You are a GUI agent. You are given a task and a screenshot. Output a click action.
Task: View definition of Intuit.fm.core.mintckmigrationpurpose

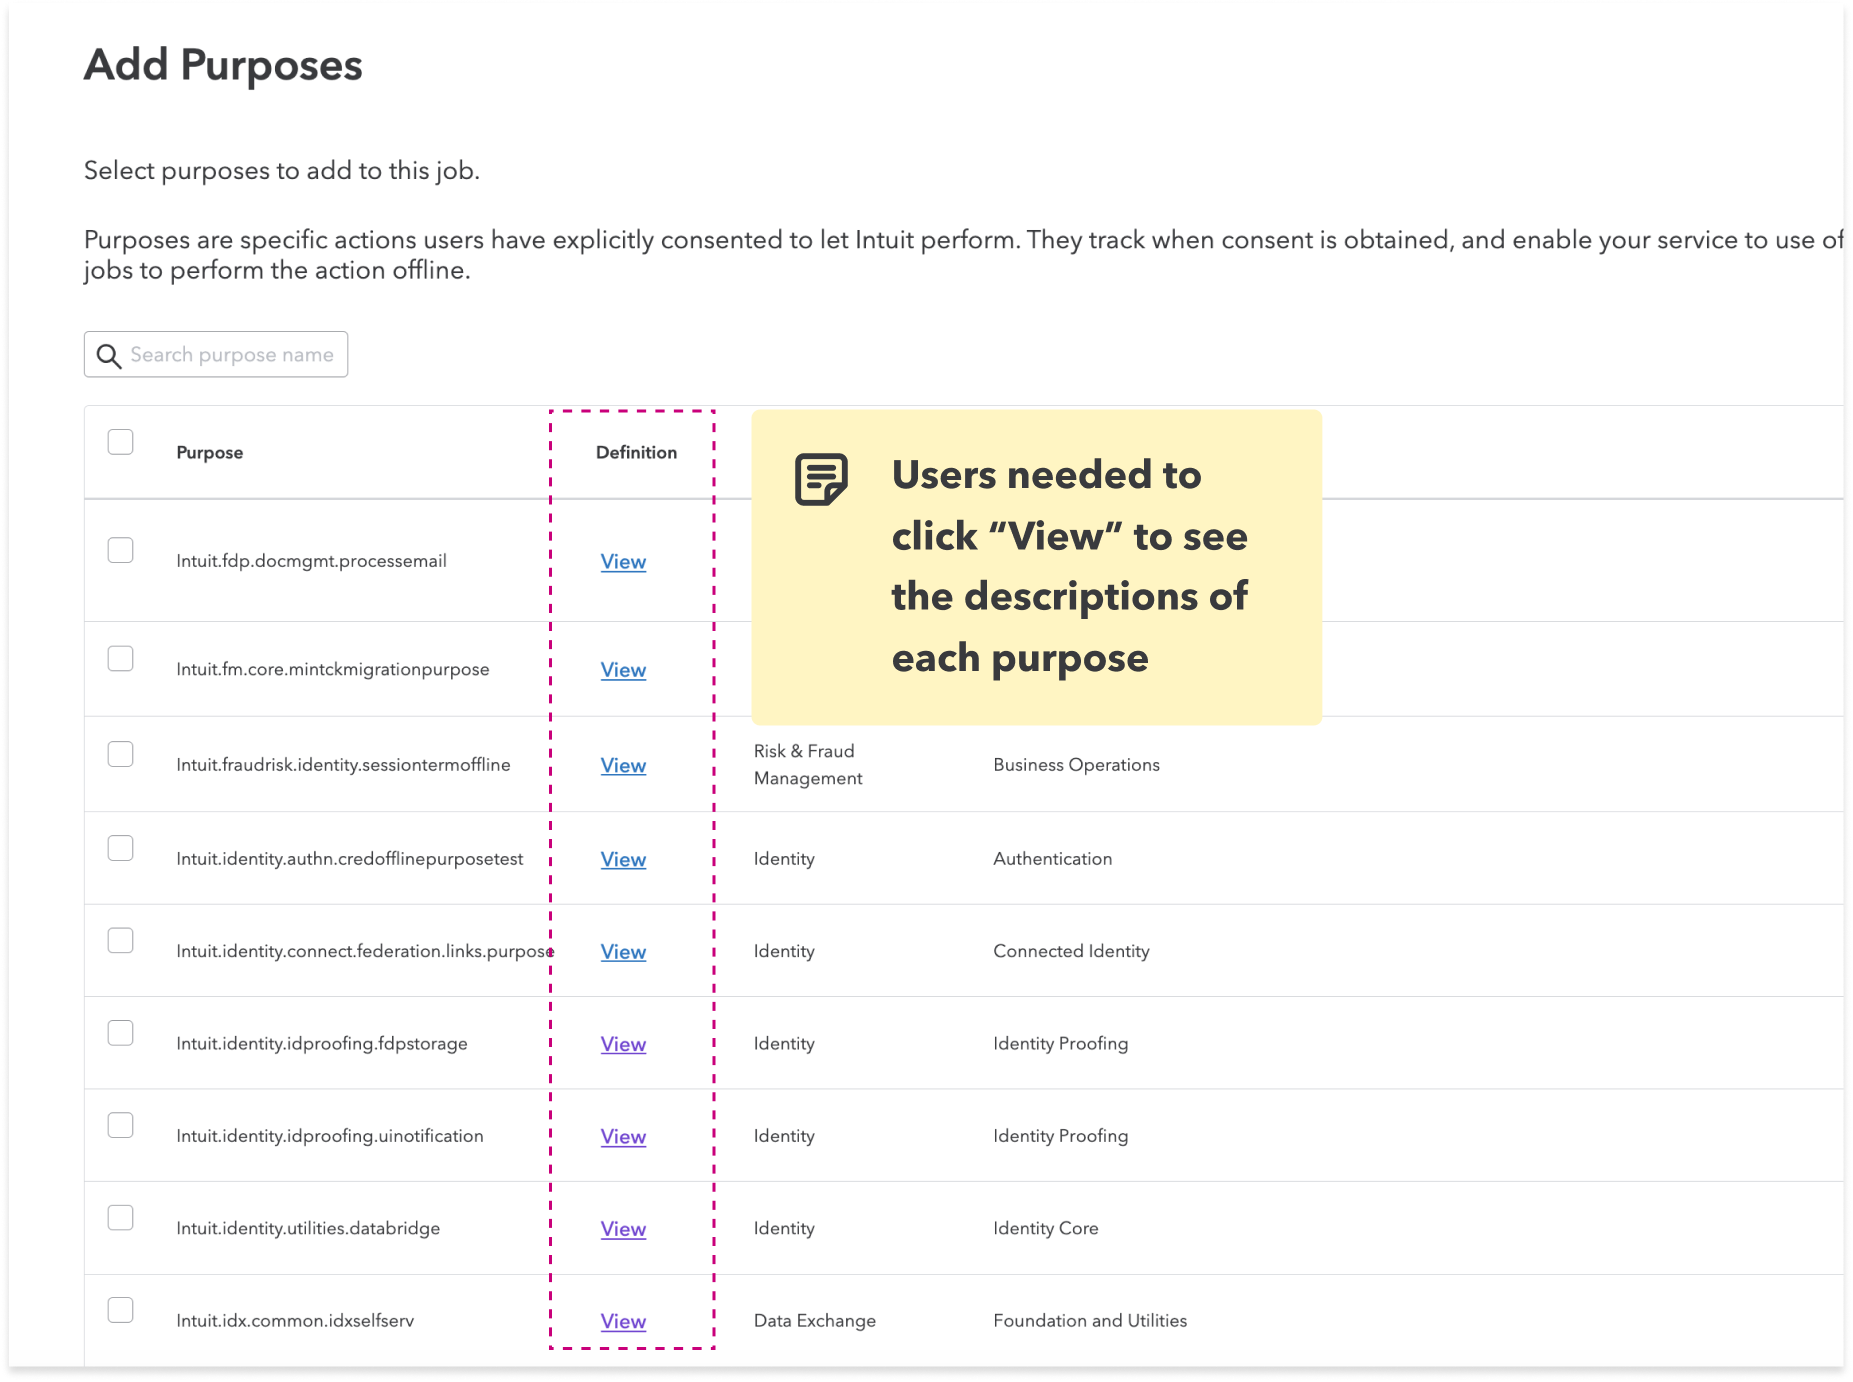[623, 670]
